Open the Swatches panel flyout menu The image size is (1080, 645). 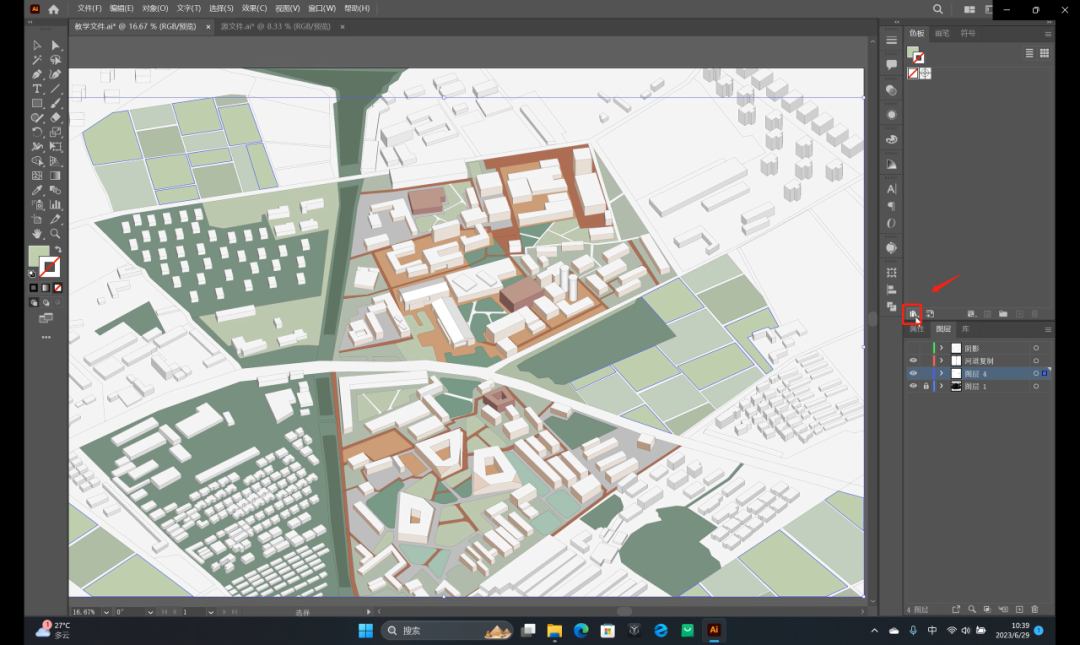[x=1048, y=34]
